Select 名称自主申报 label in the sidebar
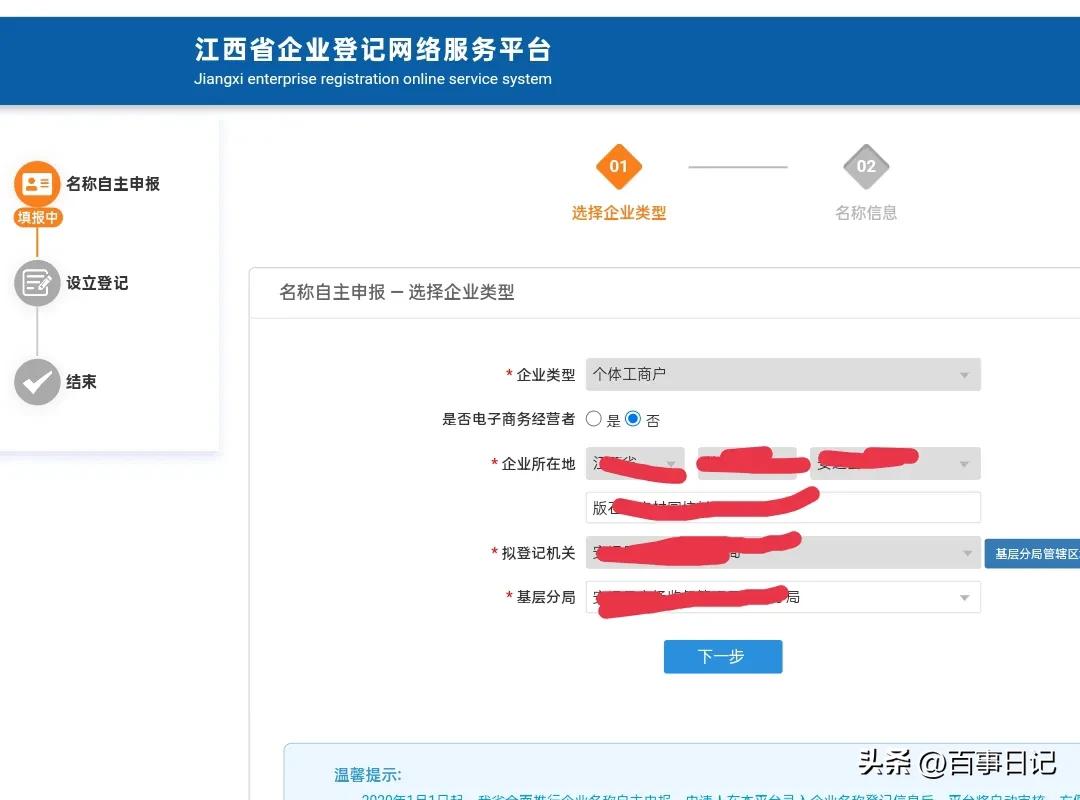 [113, 184]
